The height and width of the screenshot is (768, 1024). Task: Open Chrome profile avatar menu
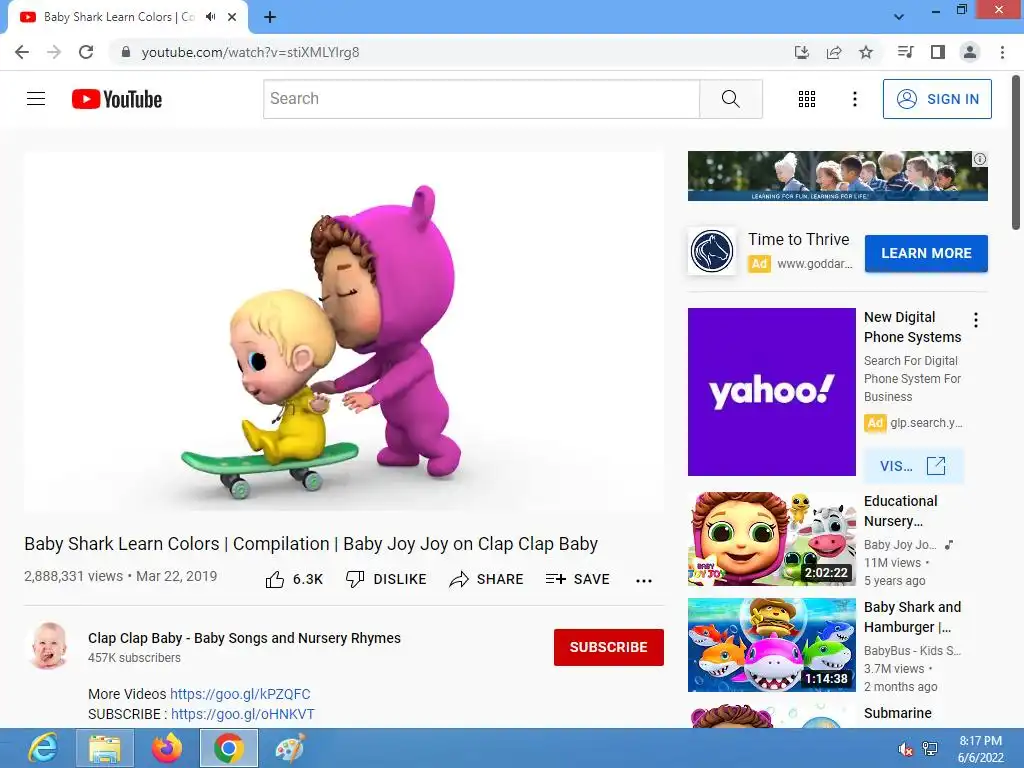click(970, 52)
